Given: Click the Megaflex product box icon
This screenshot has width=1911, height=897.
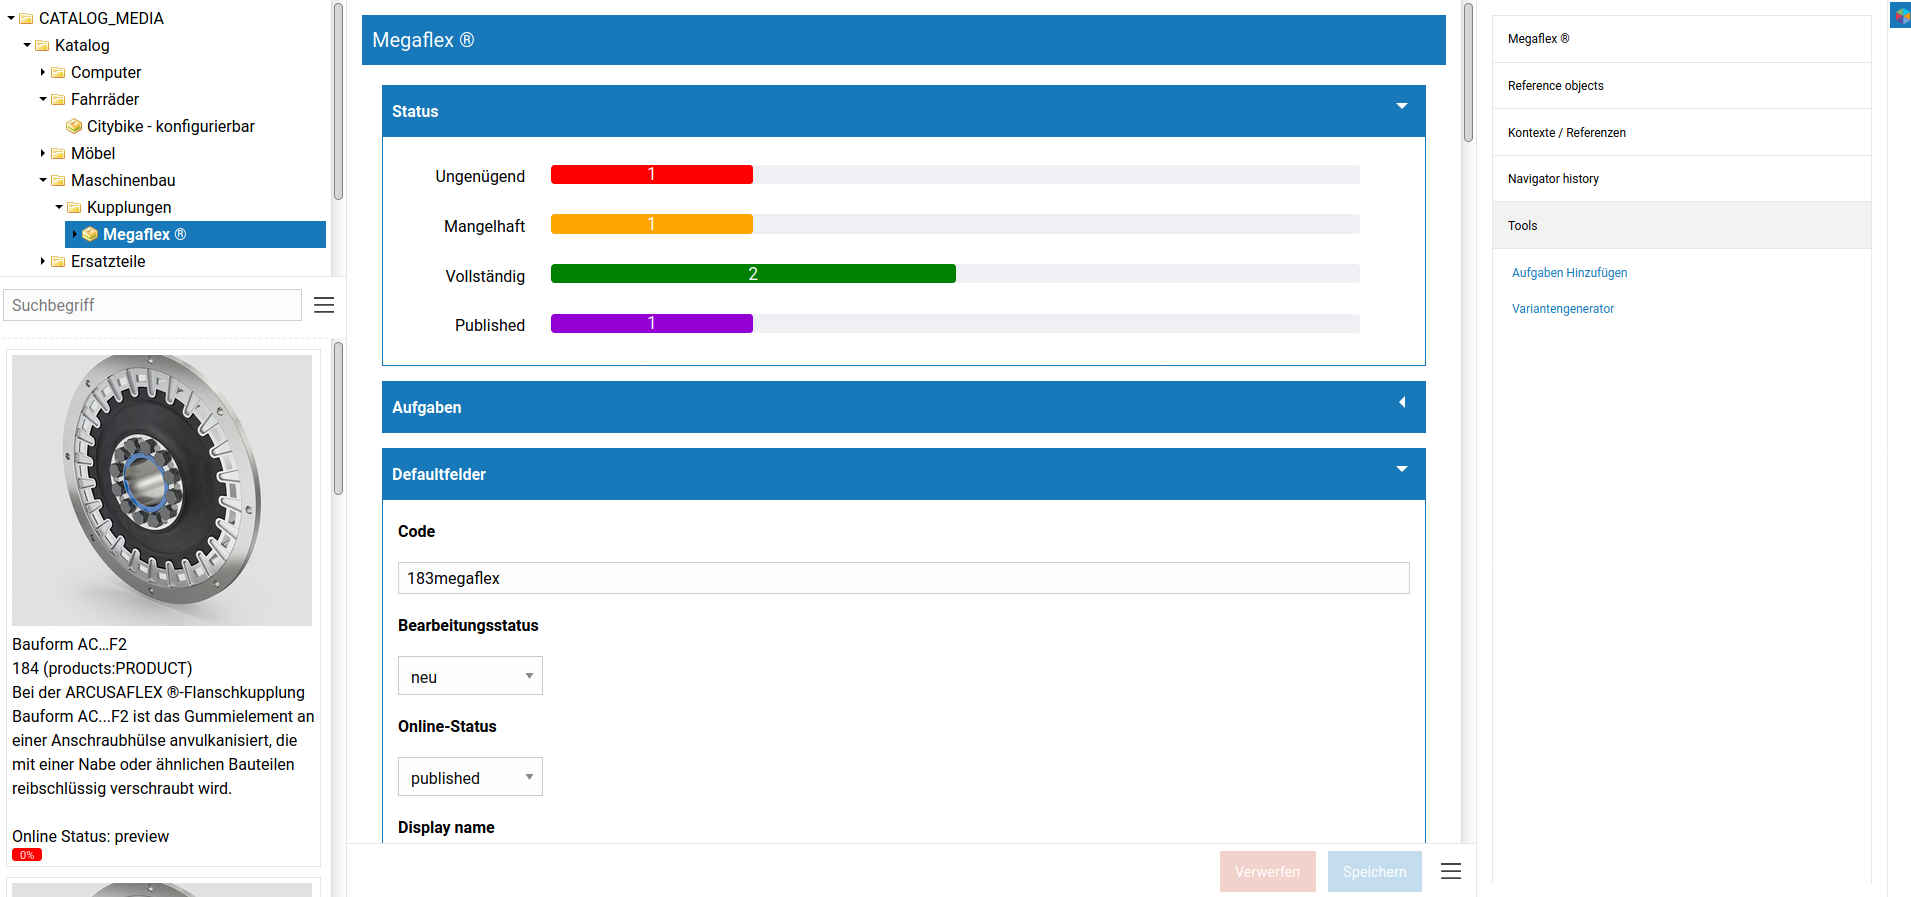Looking at the screenshot, I should coord(90,234).
